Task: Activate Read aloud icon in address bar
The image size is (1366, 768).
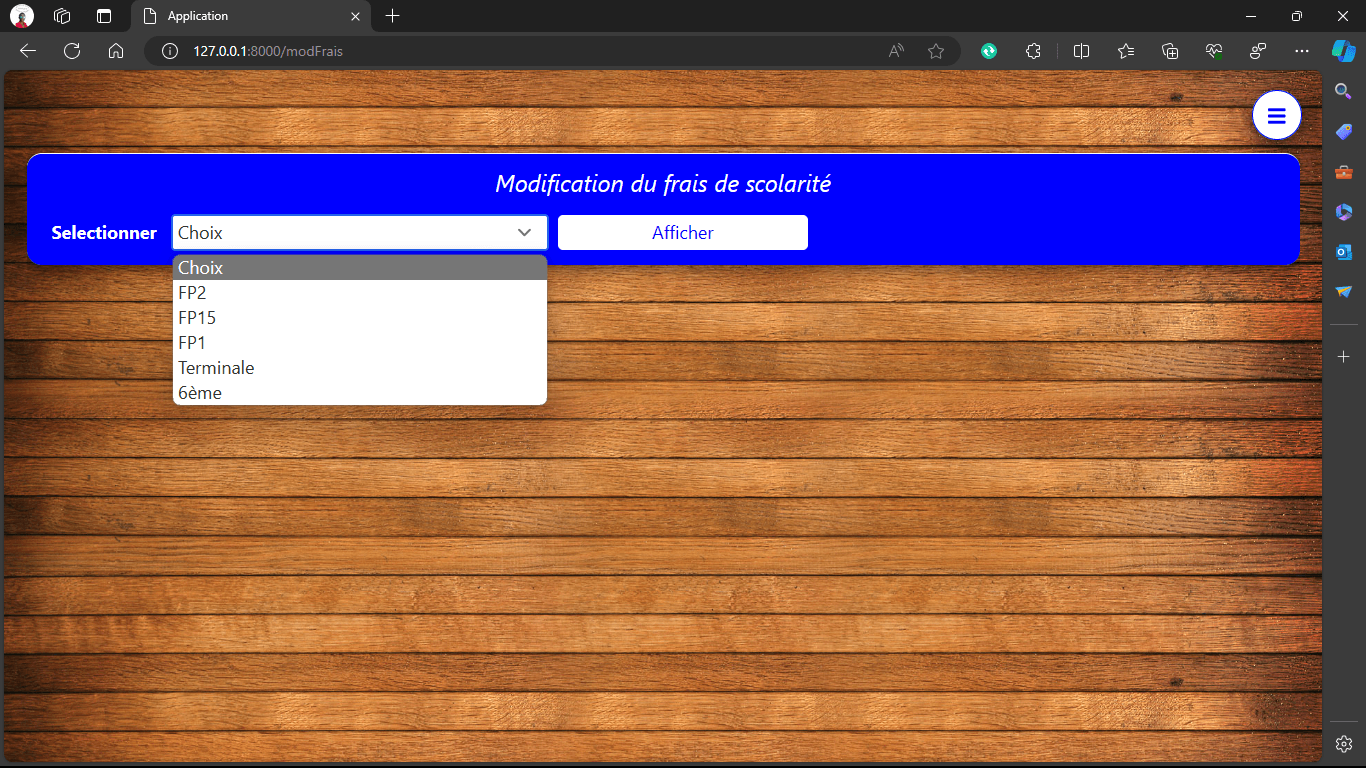Action: click(897, 51)
